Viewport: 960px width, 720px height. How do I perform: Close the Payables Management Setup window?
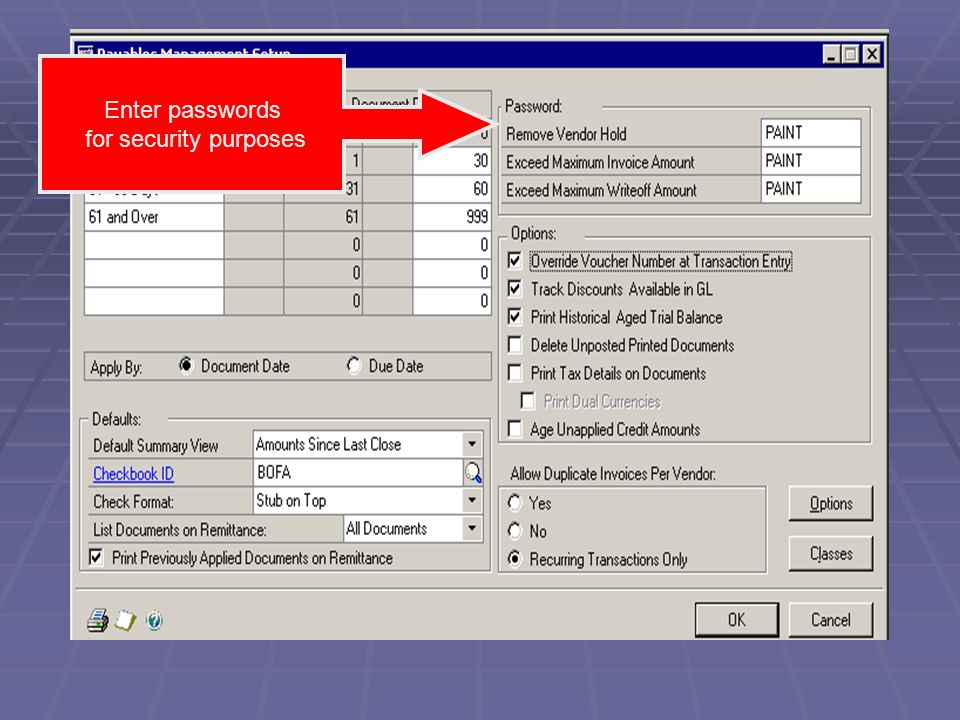coord(872,54)
